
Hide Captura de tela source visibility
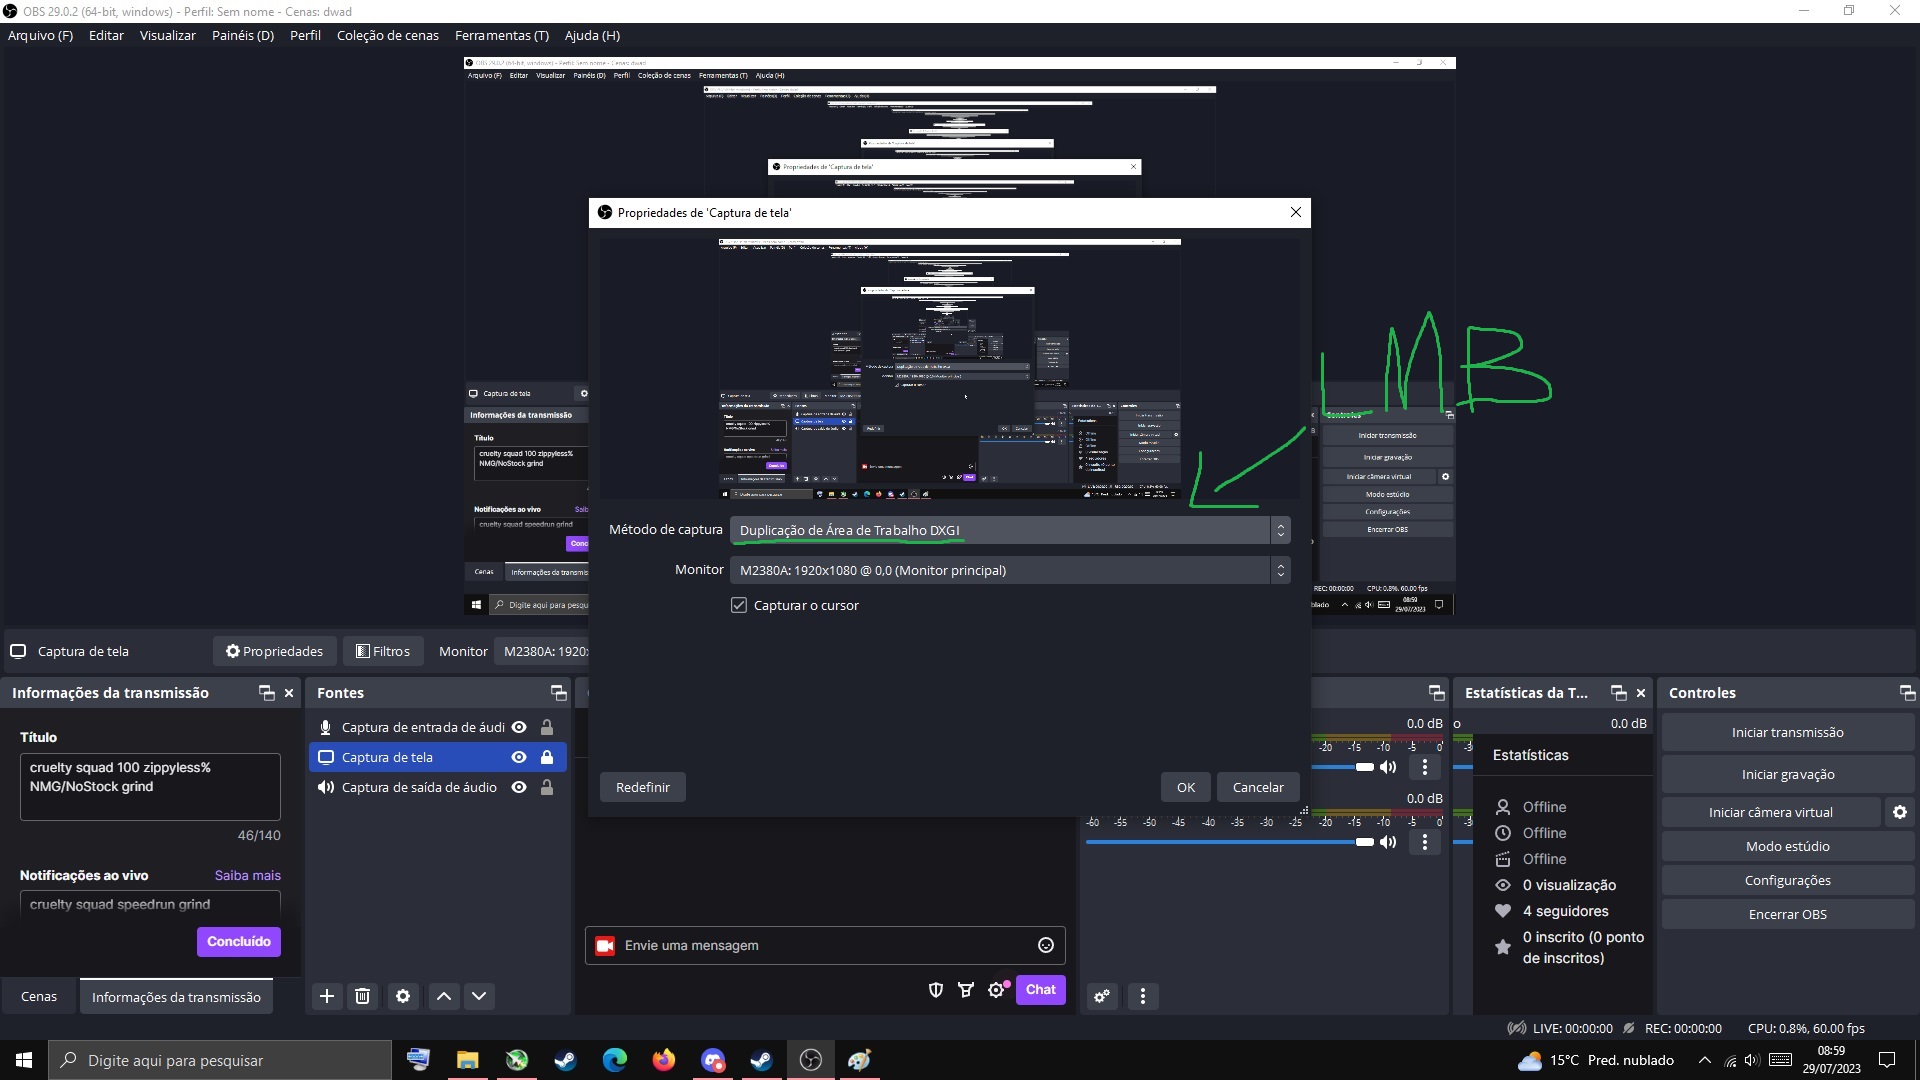tap(519, 758)
